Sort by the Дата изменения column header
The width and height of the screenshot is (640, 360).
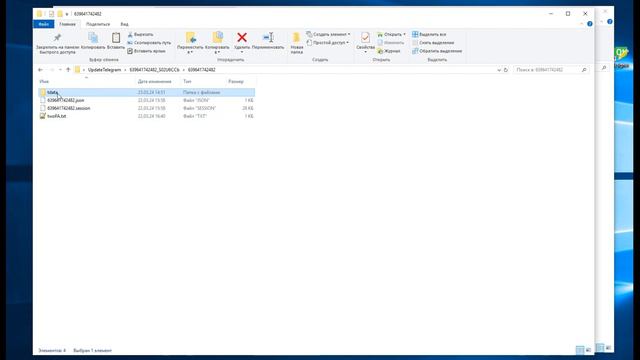point(154,82)
